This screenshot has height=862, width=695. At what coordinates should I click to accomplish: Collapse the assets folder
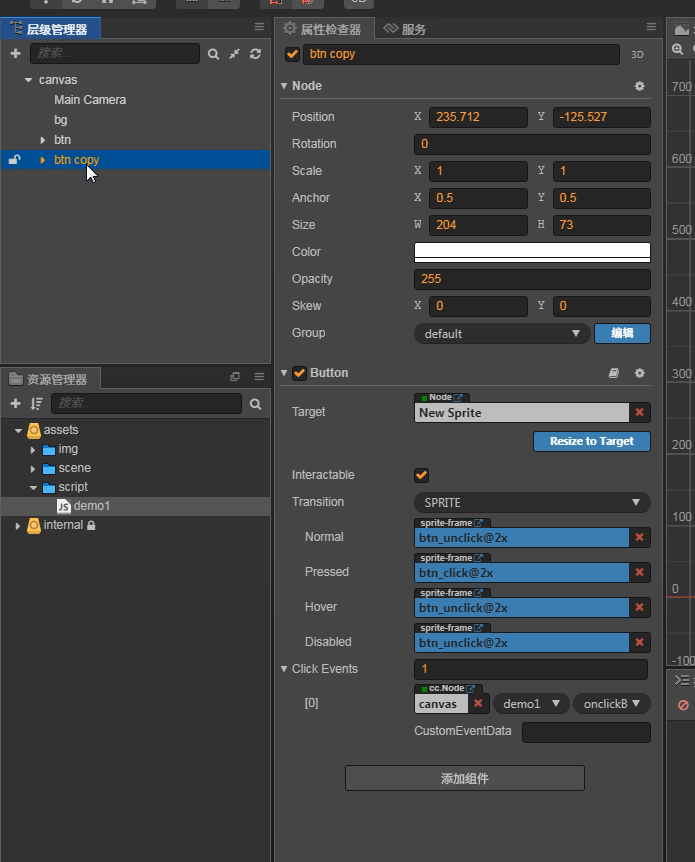tap(18, 430)
